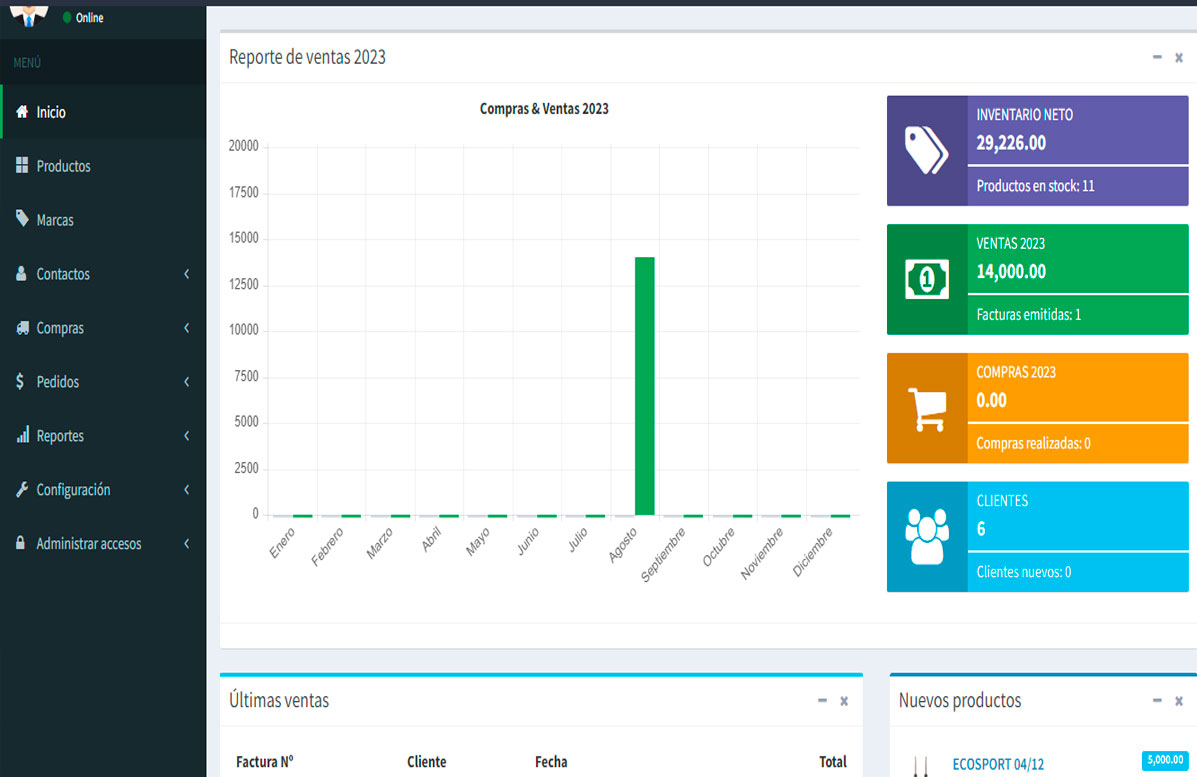Click the padlock icon for Administrar accesos
Image resolution: width=1197 pixels, height=777 pixels.
click(x=21, y=543)
